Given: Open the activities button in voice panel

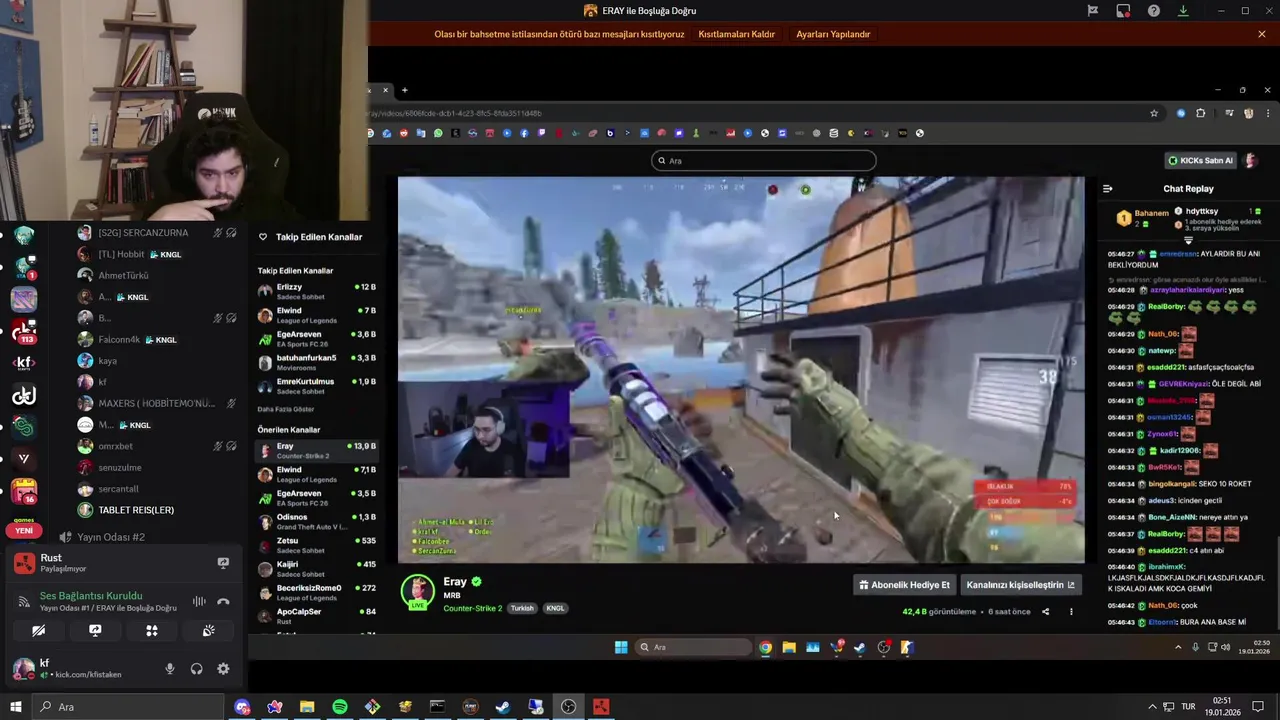Looking at the screenshot, I should tap(152, 631).
